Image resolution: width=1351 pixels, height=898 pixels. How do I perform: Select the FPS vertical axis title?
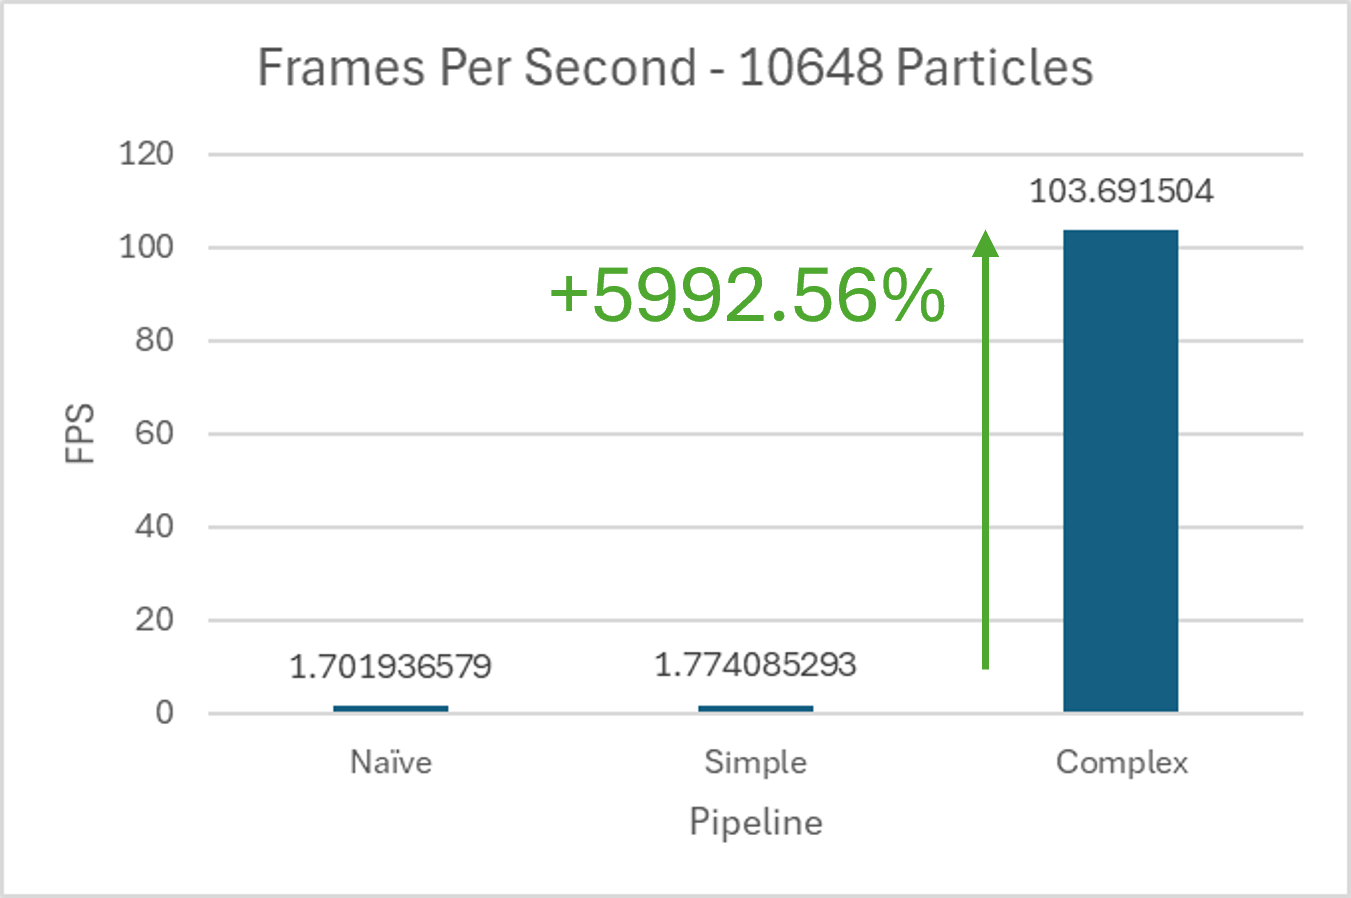[80, 433]
